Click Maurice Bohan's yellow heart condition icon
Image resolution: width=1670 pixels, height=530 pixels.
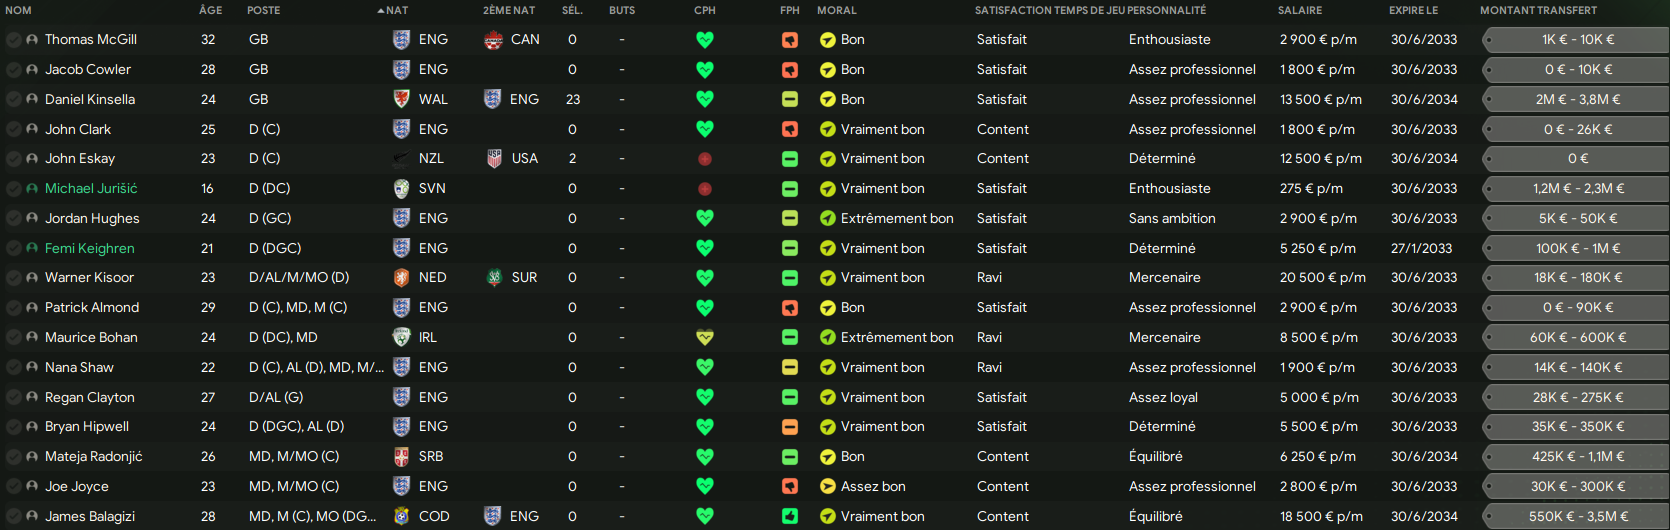705,338
